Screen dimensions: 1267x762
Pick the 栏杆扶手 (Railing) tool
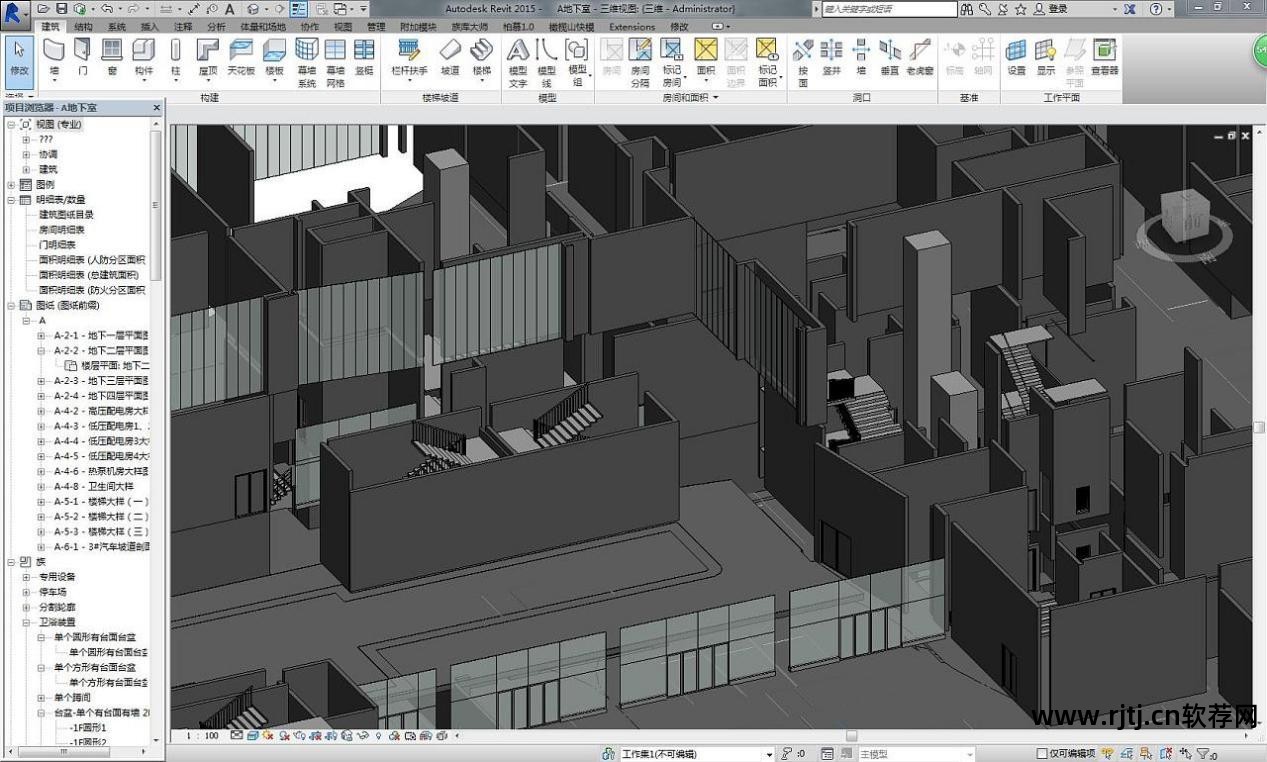(409, 58)
